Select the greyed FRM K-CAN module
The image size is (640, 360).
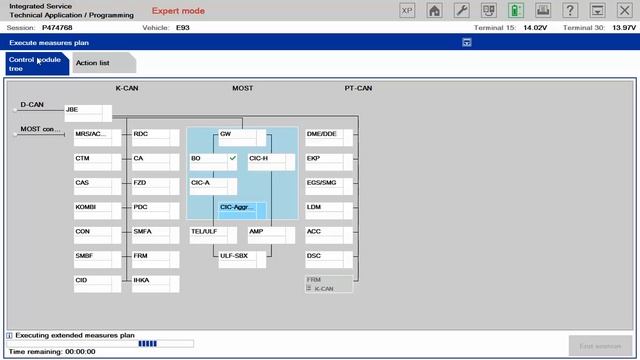(329, 284)
